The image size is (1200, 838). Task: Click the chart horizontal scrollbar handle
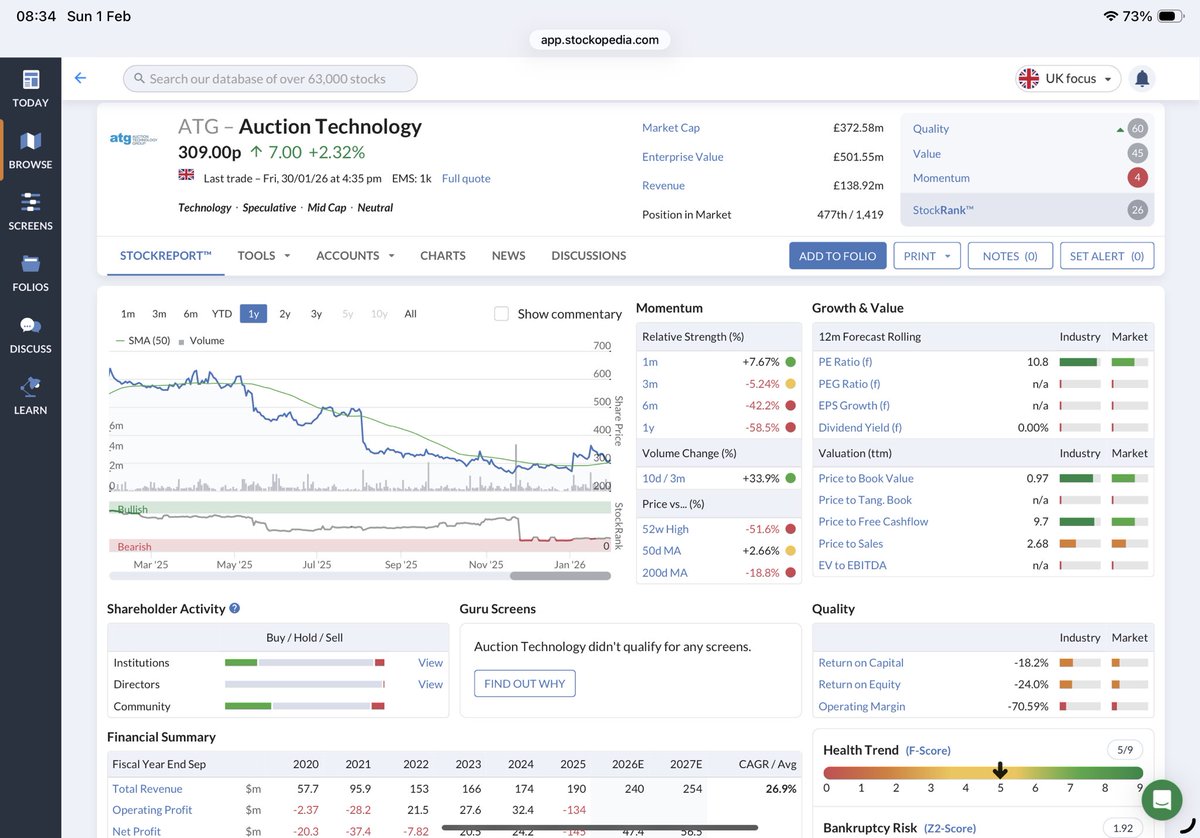coord(560,576)
